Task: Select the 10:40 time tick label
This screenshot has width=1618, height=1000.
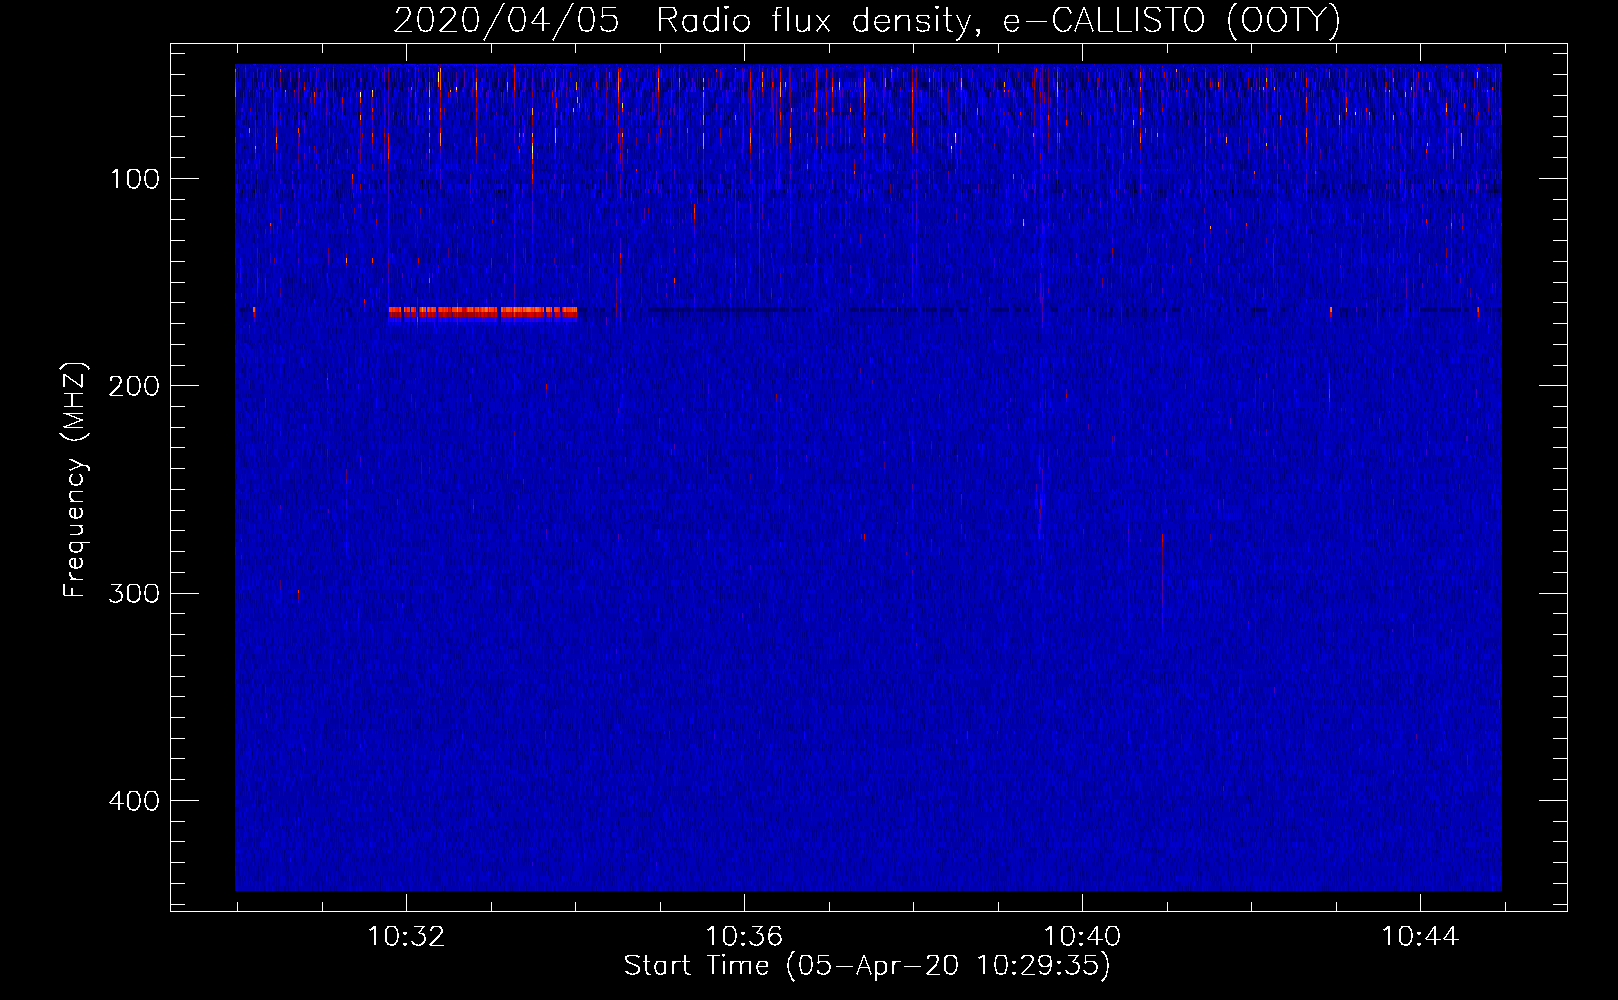Action: point(1082,937)
